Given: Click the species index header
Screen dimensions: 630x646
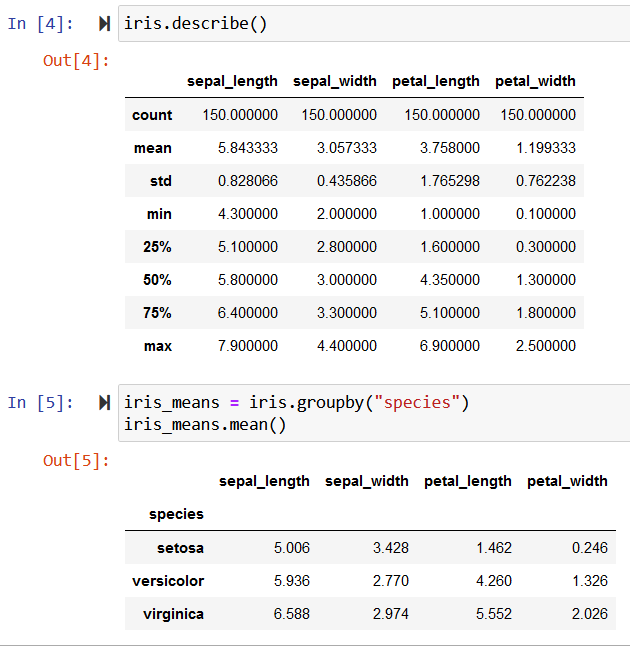Looking at the screenshot, I should pos(176,514).
